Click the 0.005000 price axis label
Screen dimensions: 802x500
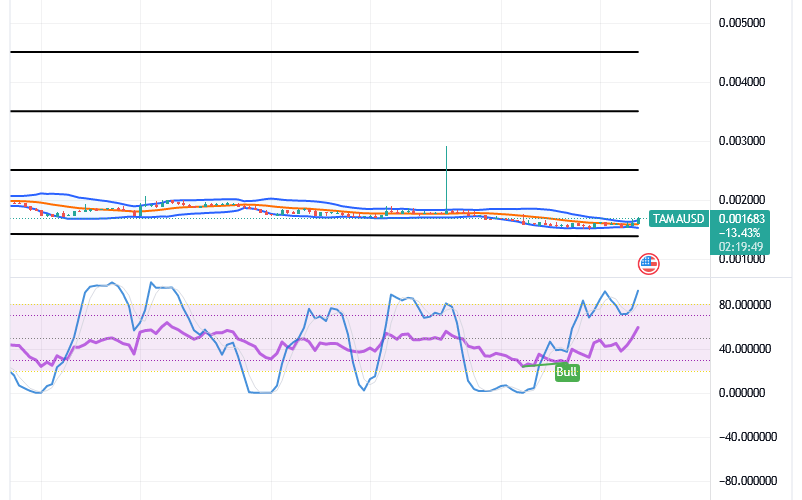[742, 23]
